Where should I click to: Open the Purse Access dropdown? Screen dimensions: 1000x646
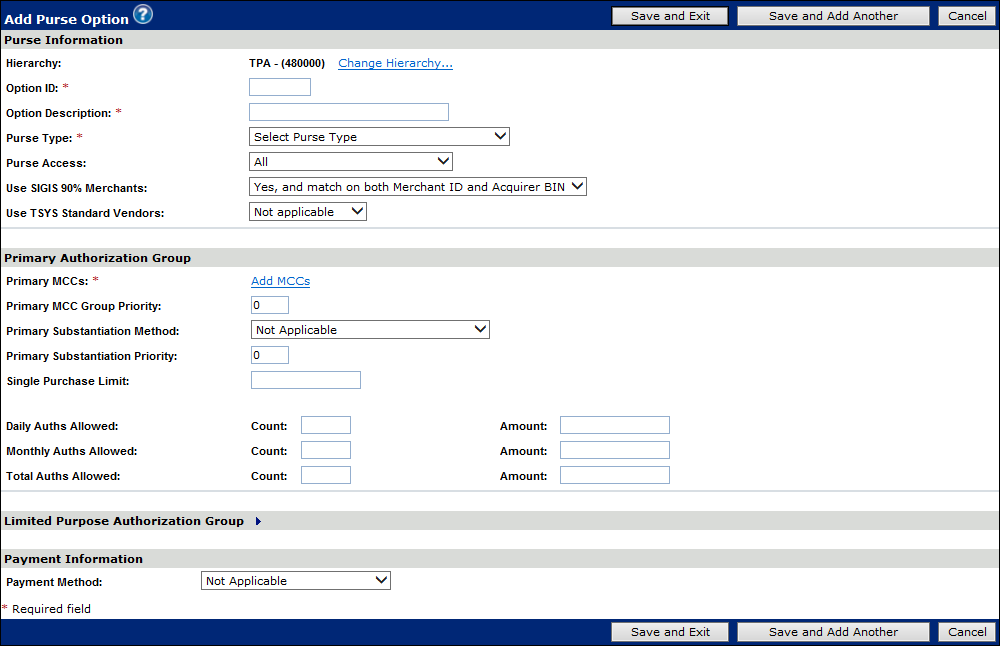[350, 162]
